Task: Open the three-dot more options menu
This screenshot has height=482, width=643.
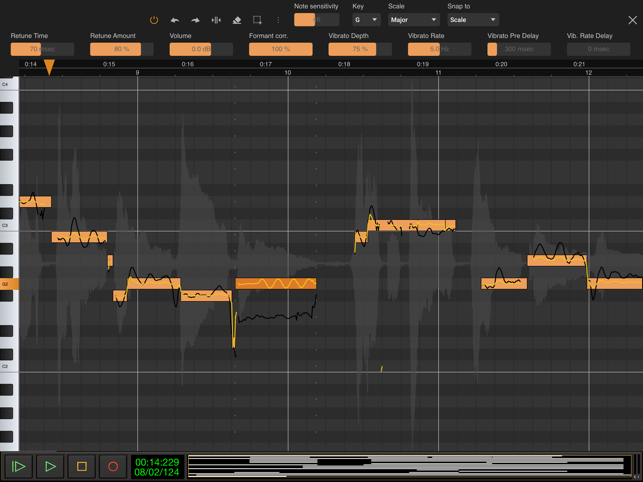Action: (x=278, y=20)
